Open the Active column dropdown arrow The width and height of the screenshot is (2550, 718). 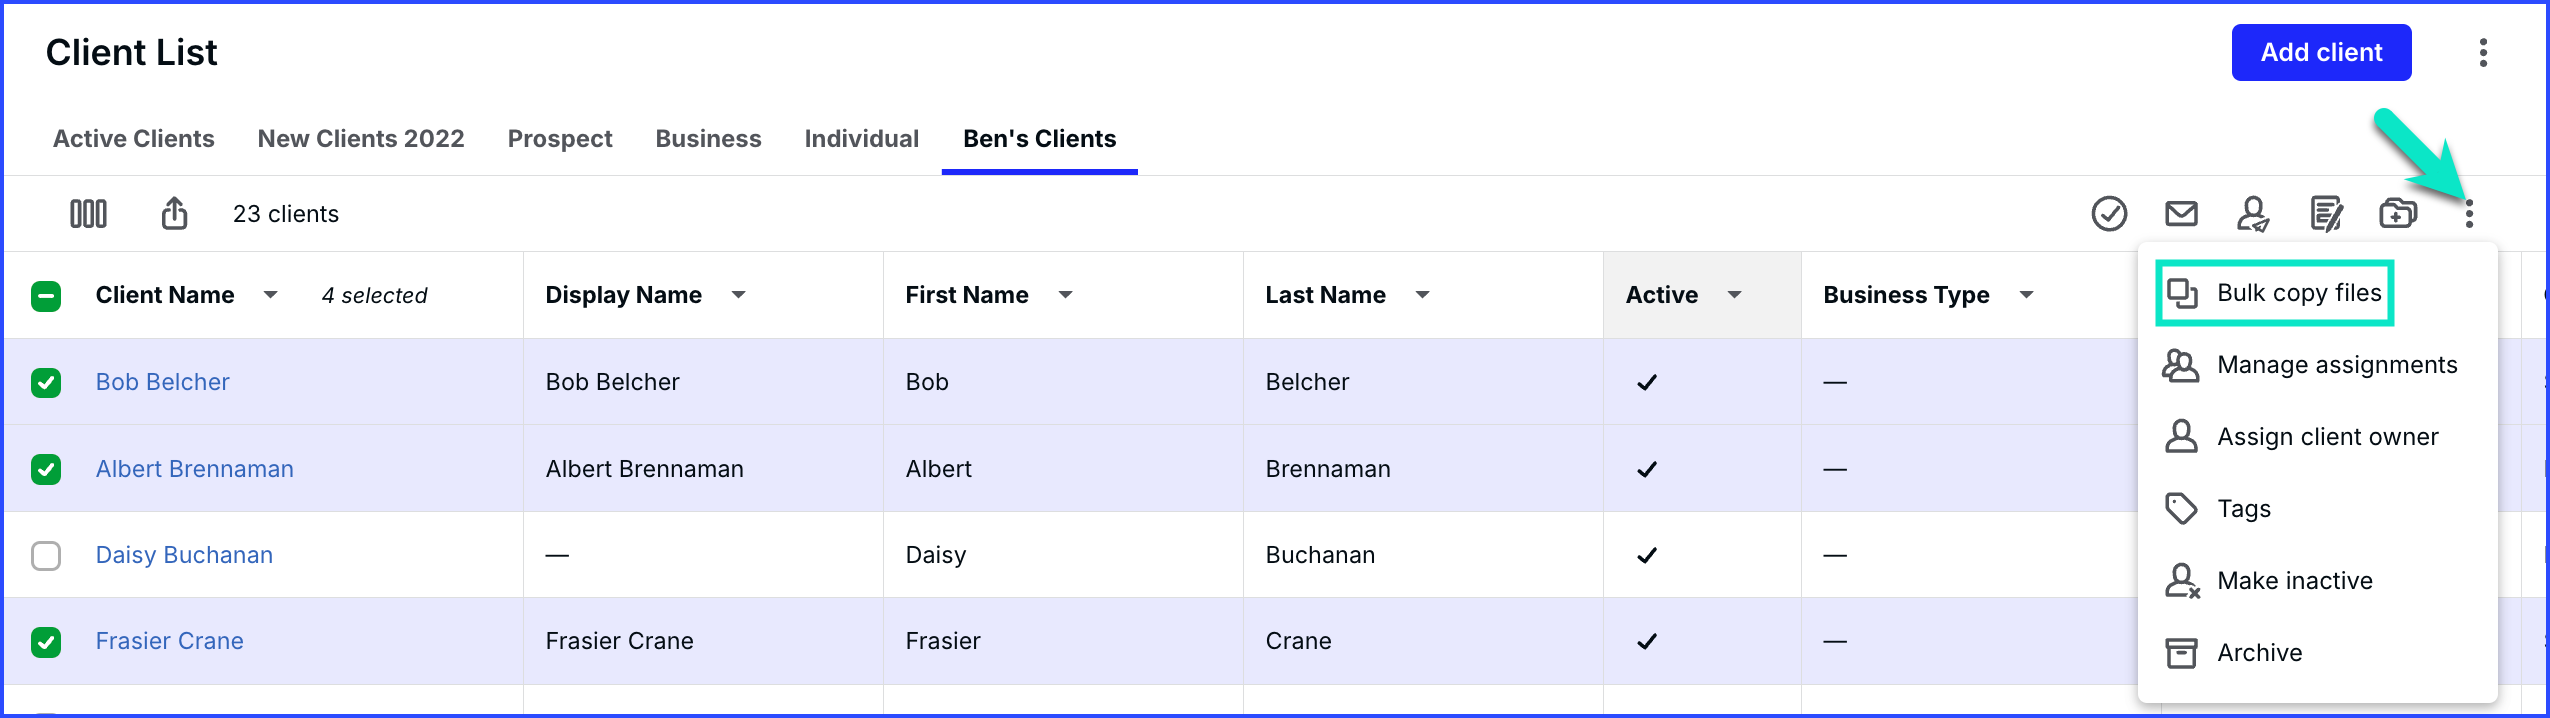(1734, 295)
